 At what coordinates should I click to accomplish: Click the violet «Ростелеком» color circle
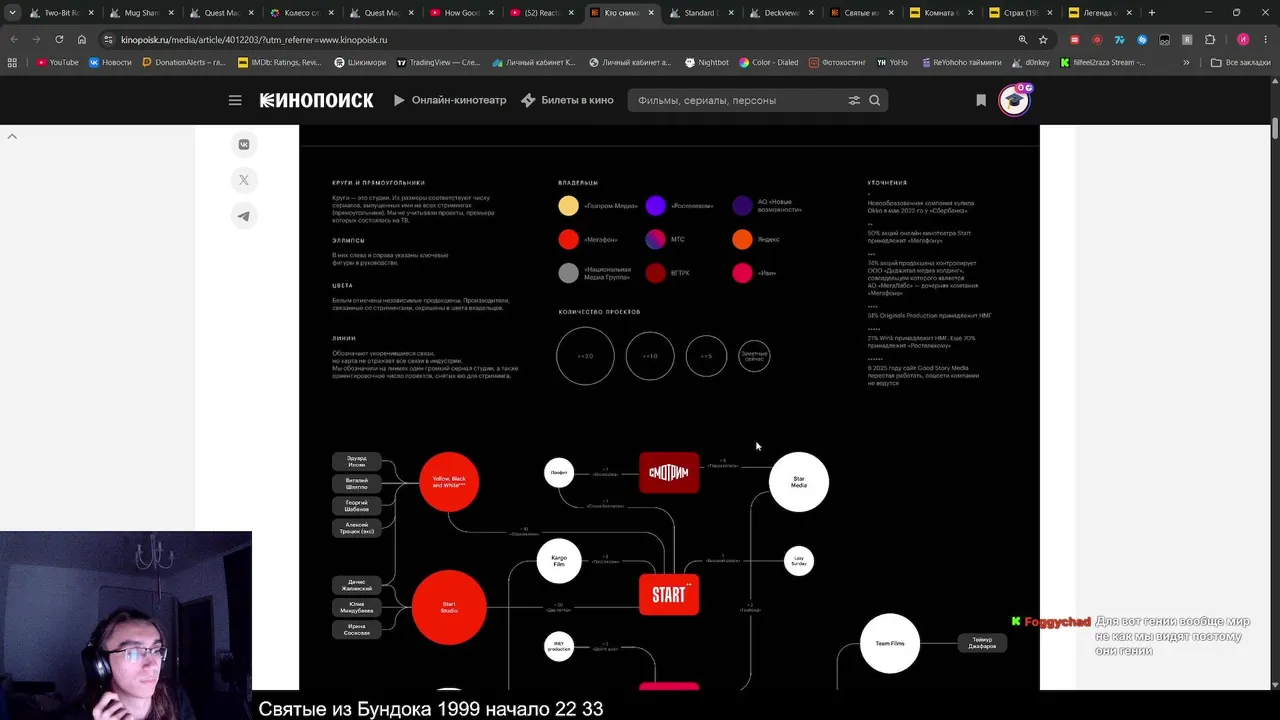[x=655, y=206]
